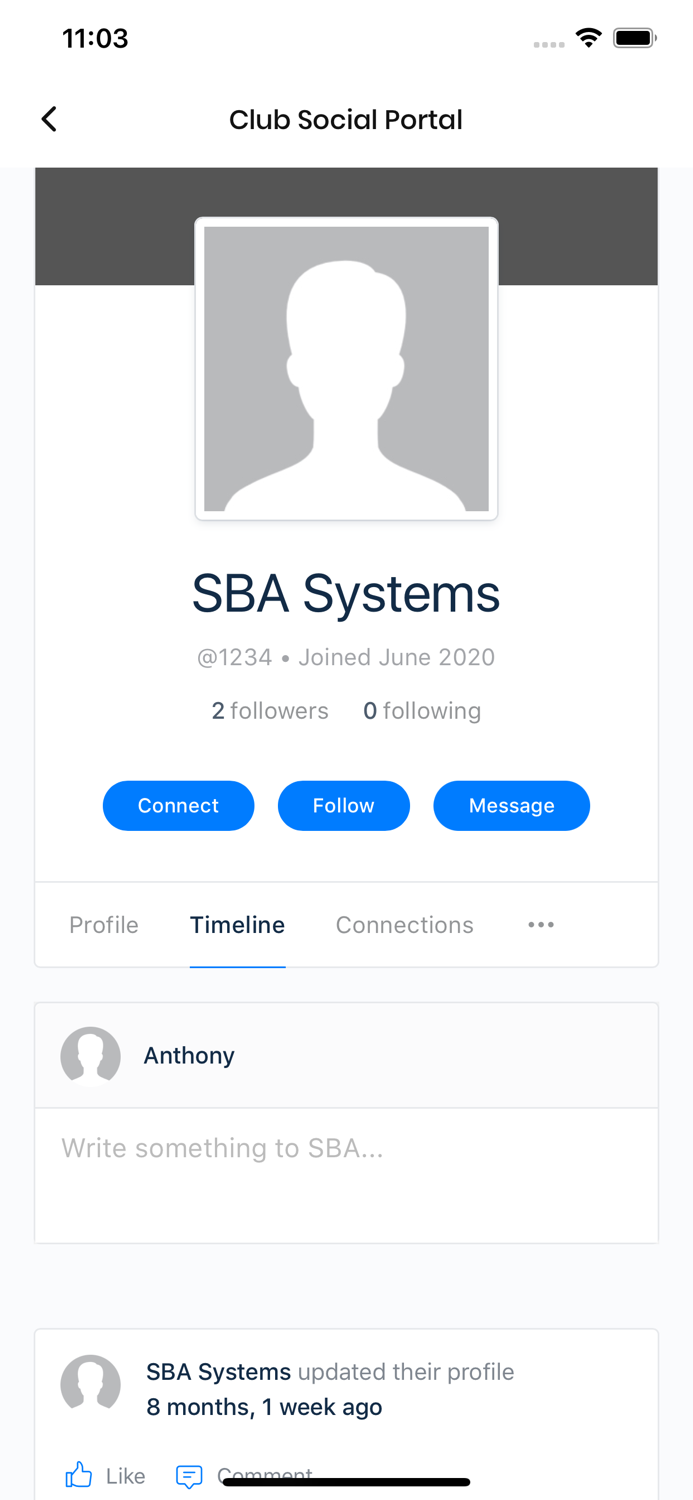Select the Timeline tab
This screenshot has width=693, height=1500.
pos(237,925)
